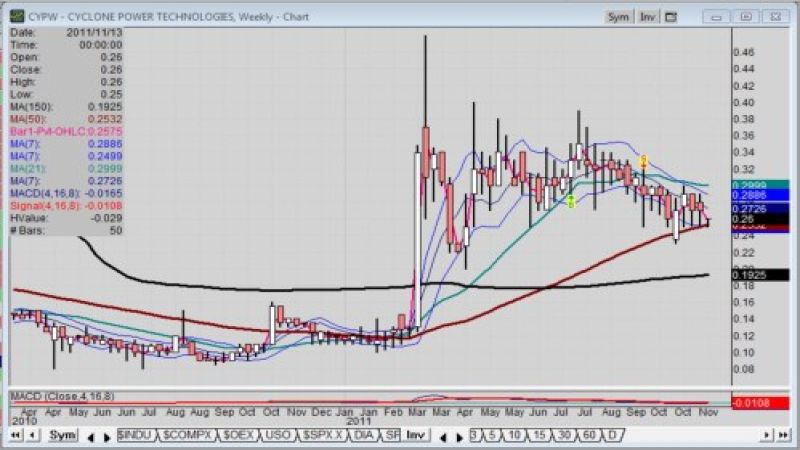Open the $OEX symbol tab

click(x=238, y=435)
